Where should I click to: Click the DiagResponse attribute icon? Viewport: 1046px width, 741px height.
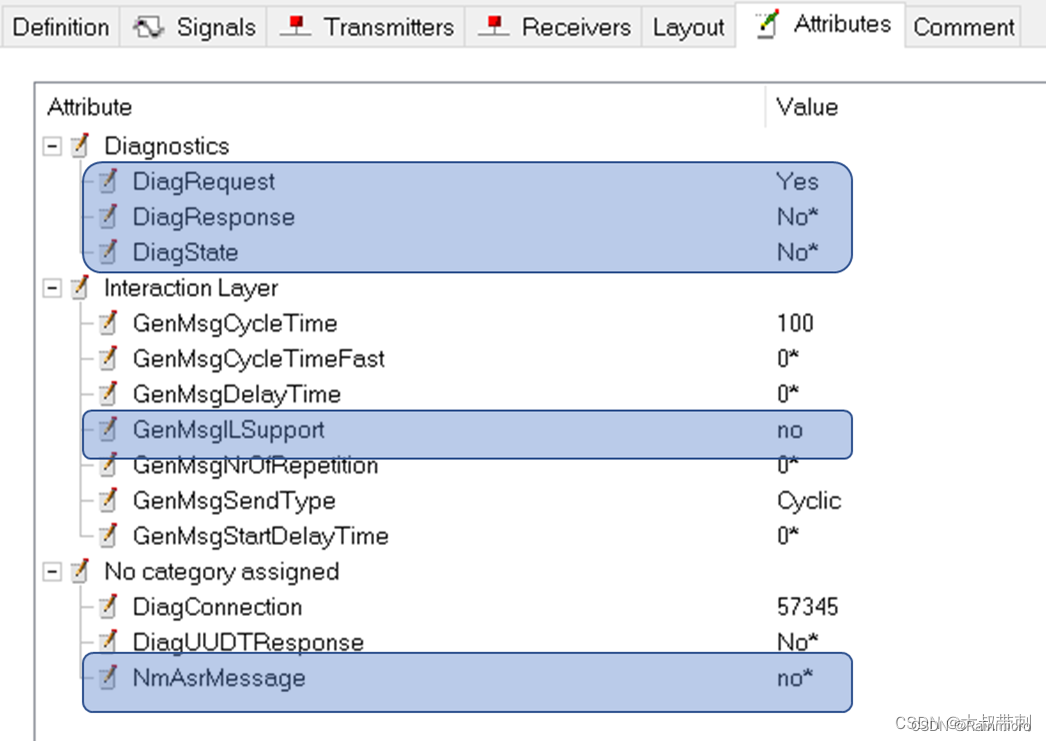[108, 216]
